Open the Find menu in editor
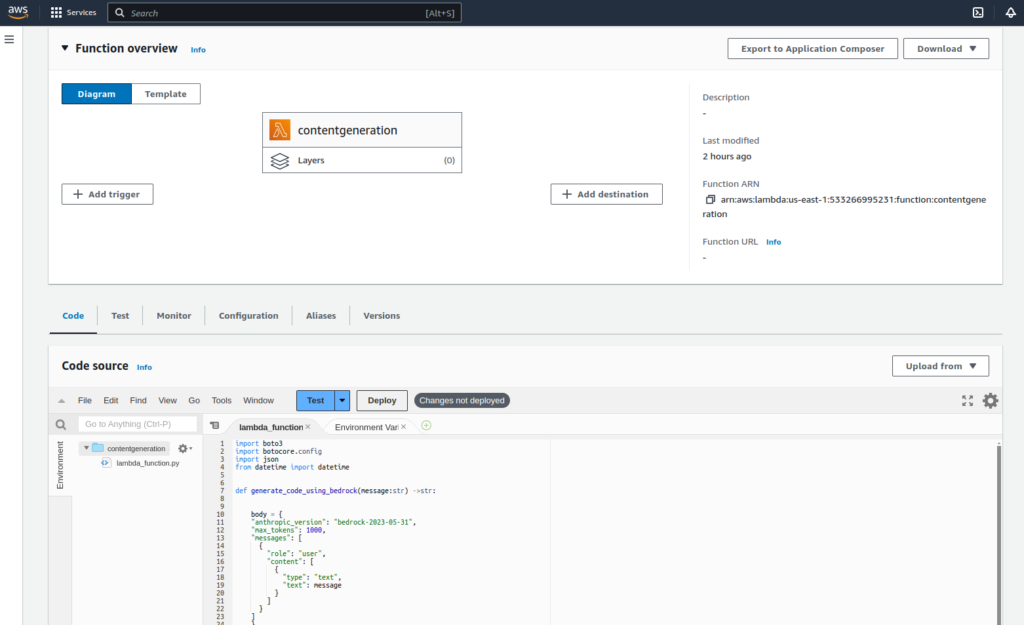Image resolution: width=1024 pixels, height=625 pixels. (138, 400)
